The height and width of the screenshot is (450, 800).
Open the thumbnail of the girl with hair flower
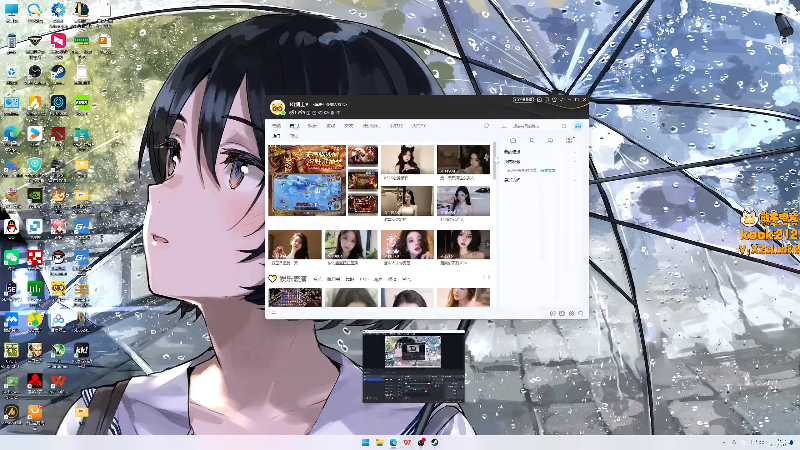click(463, 159)
